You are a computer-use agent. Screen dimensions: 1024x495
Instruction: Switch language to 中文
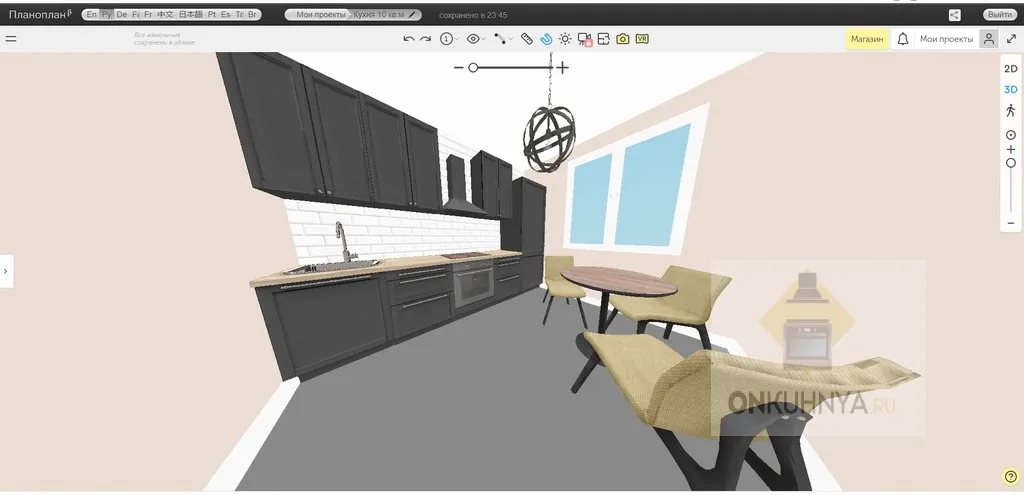point(165,14)
